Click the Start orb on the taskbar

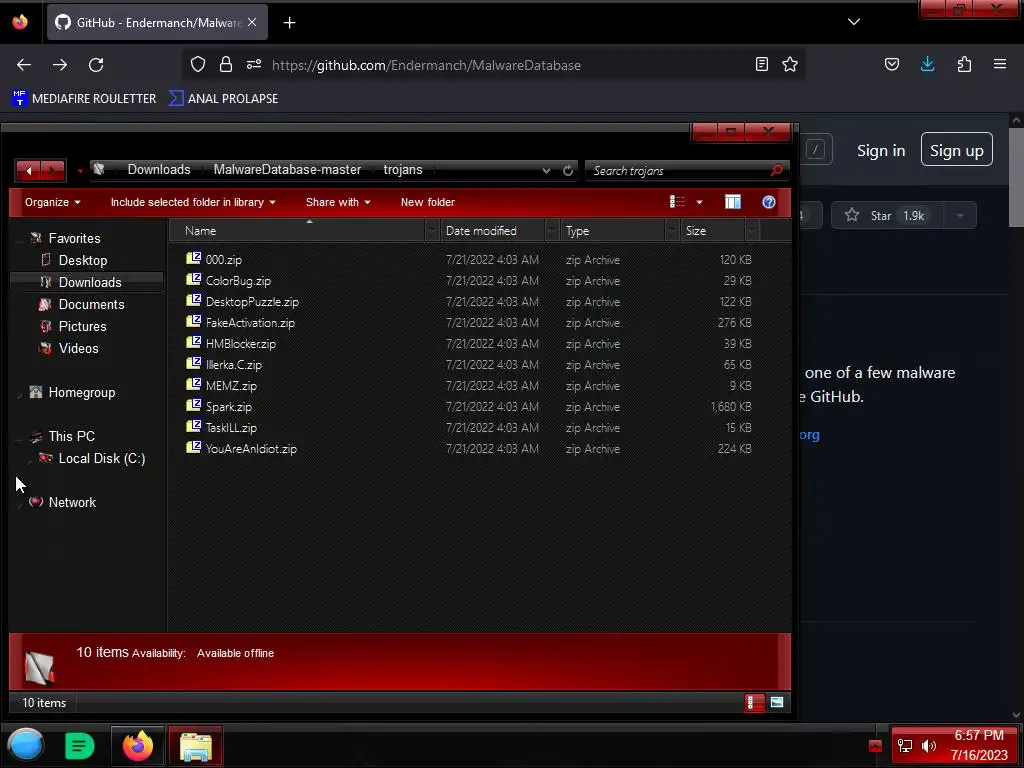(25, 746)
